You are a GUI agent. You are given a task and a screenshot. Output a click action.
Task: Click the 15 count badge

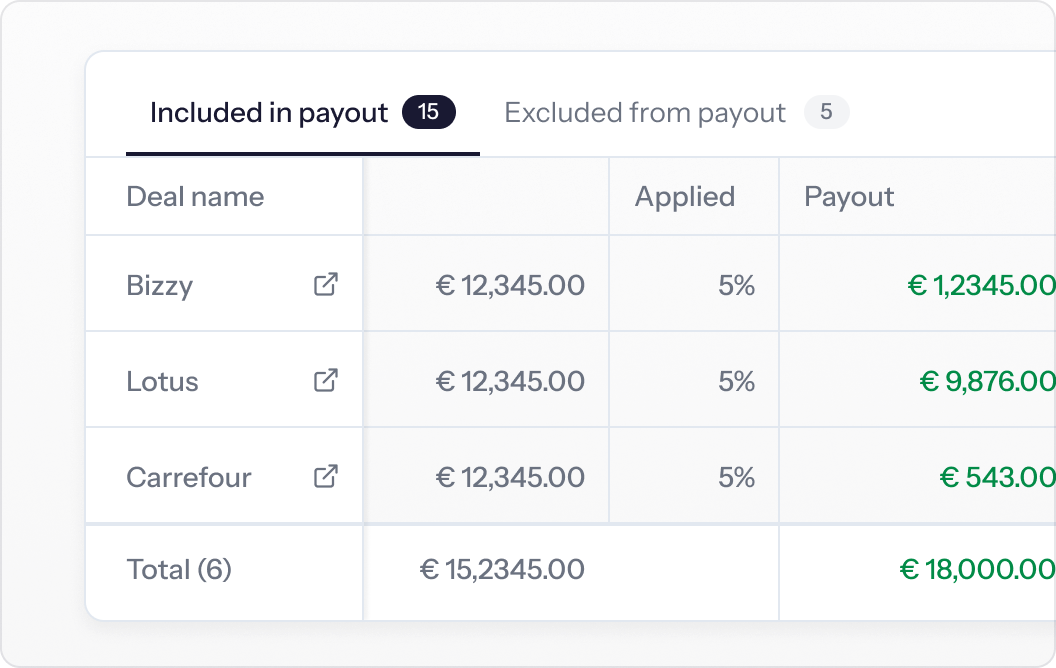[429, 112]
